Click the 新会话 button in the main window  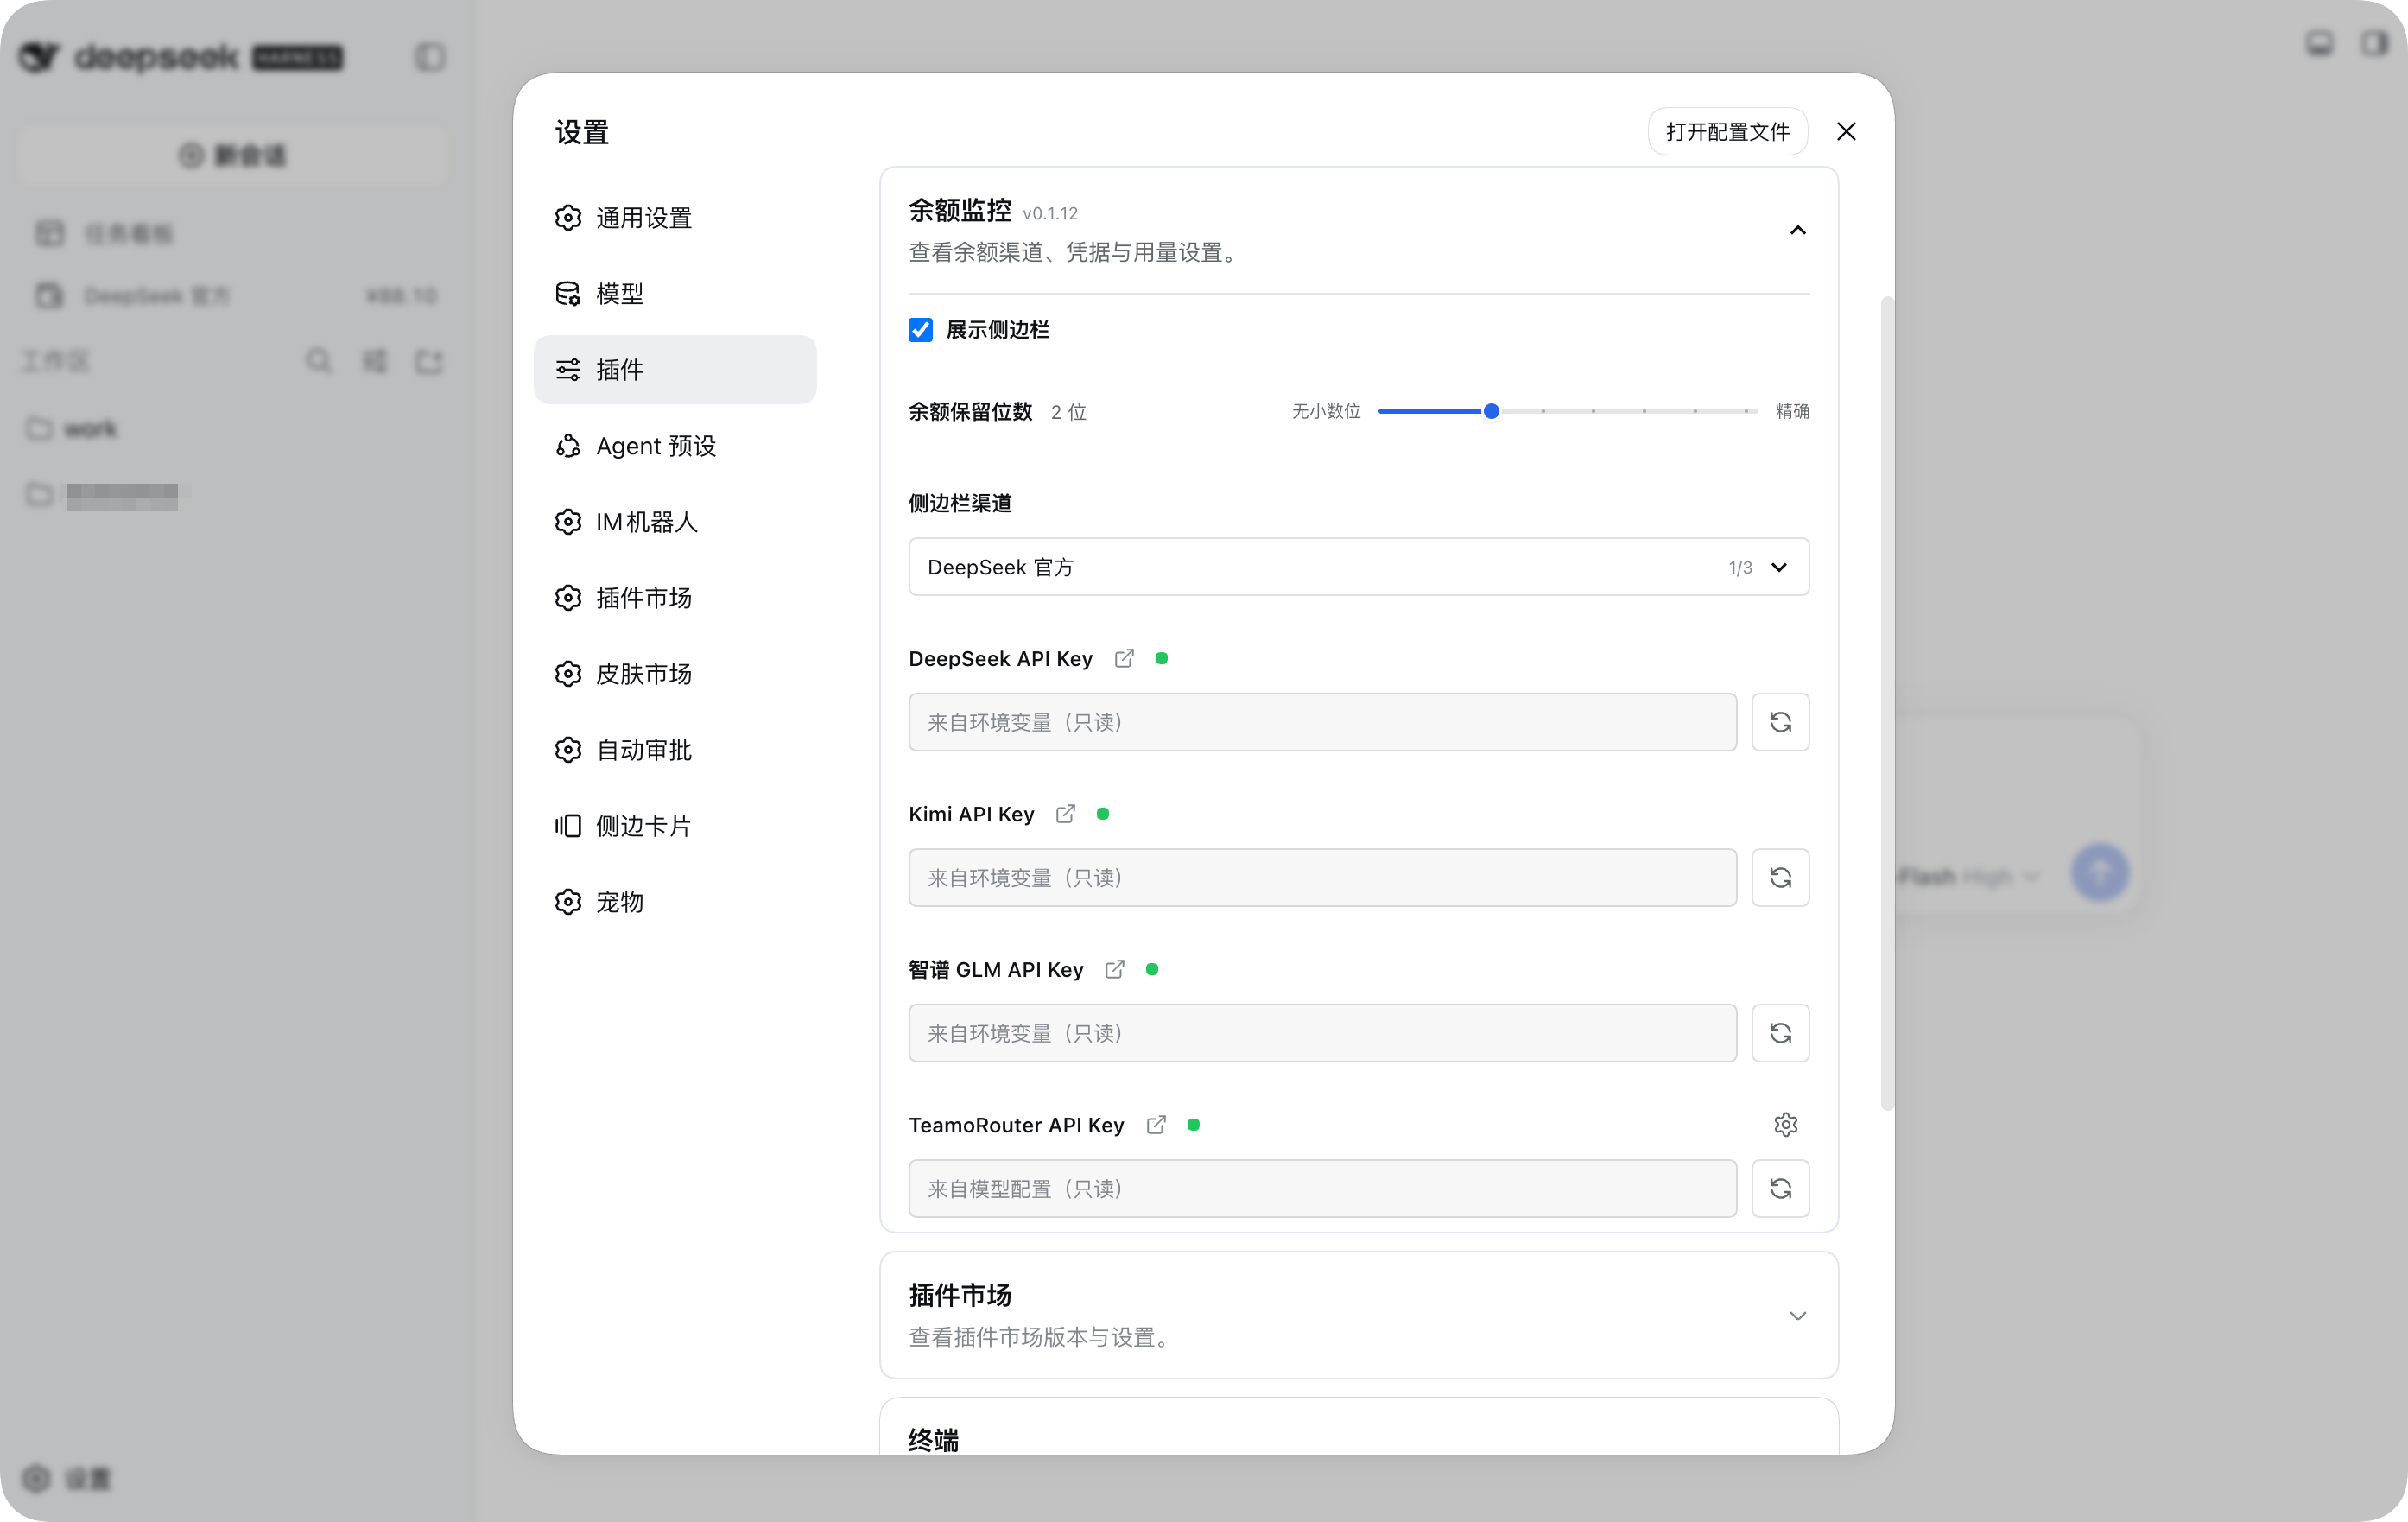click(x=232, y=155)
